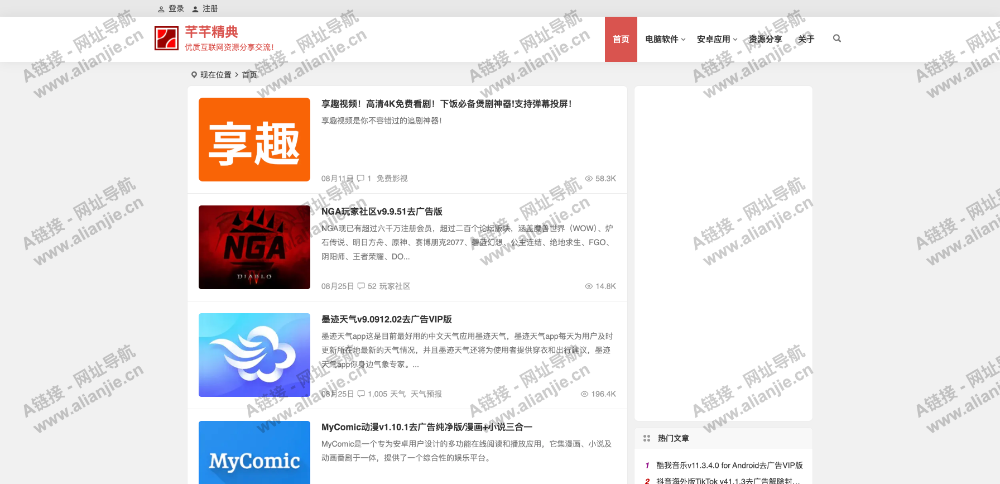Click the 享趣 orange thumbnail
The width and height of the screenshot is (1000, 484).
click(254, 140)
